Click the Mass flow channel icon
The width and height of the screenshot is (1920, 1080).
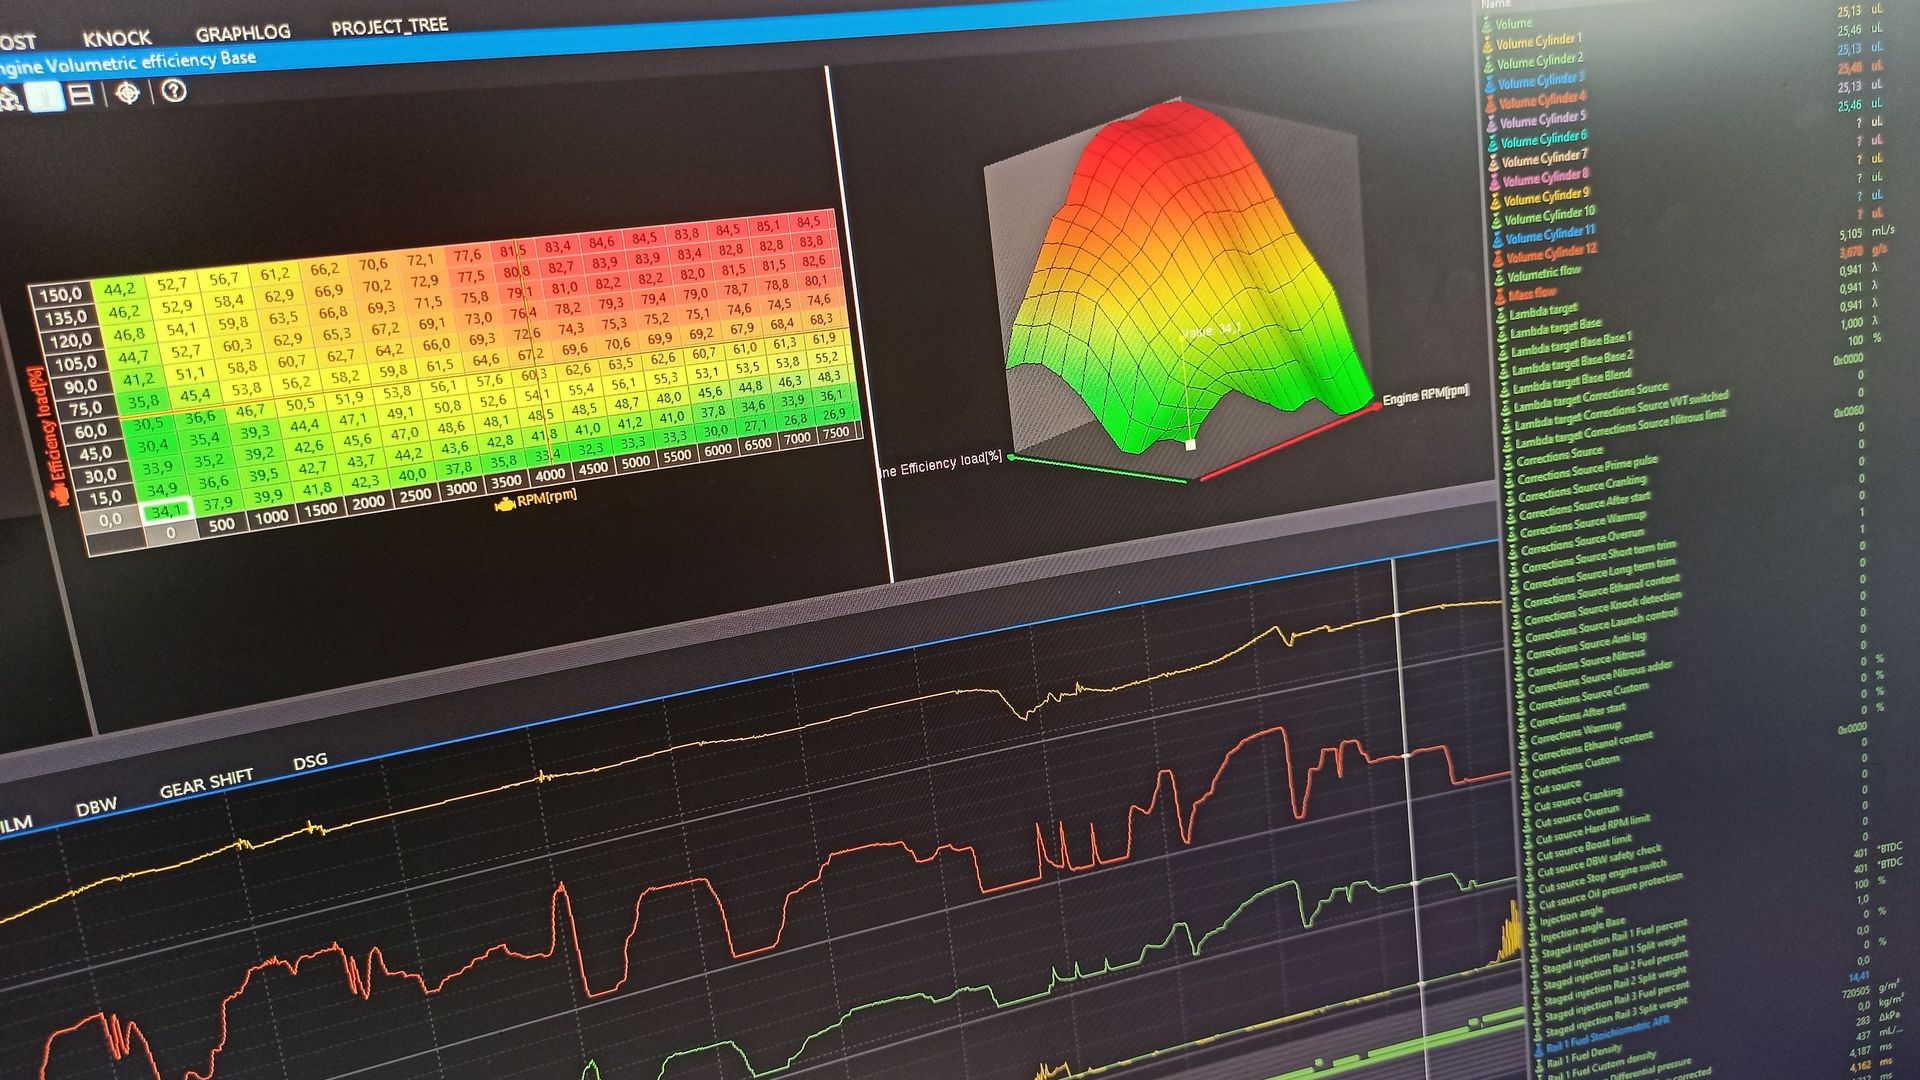pyautogui.click(x=1500, y=296)
